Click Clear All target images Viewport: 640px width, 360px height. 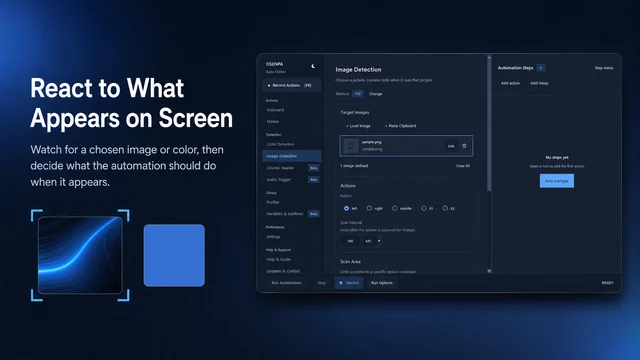(x=462, y=166)
